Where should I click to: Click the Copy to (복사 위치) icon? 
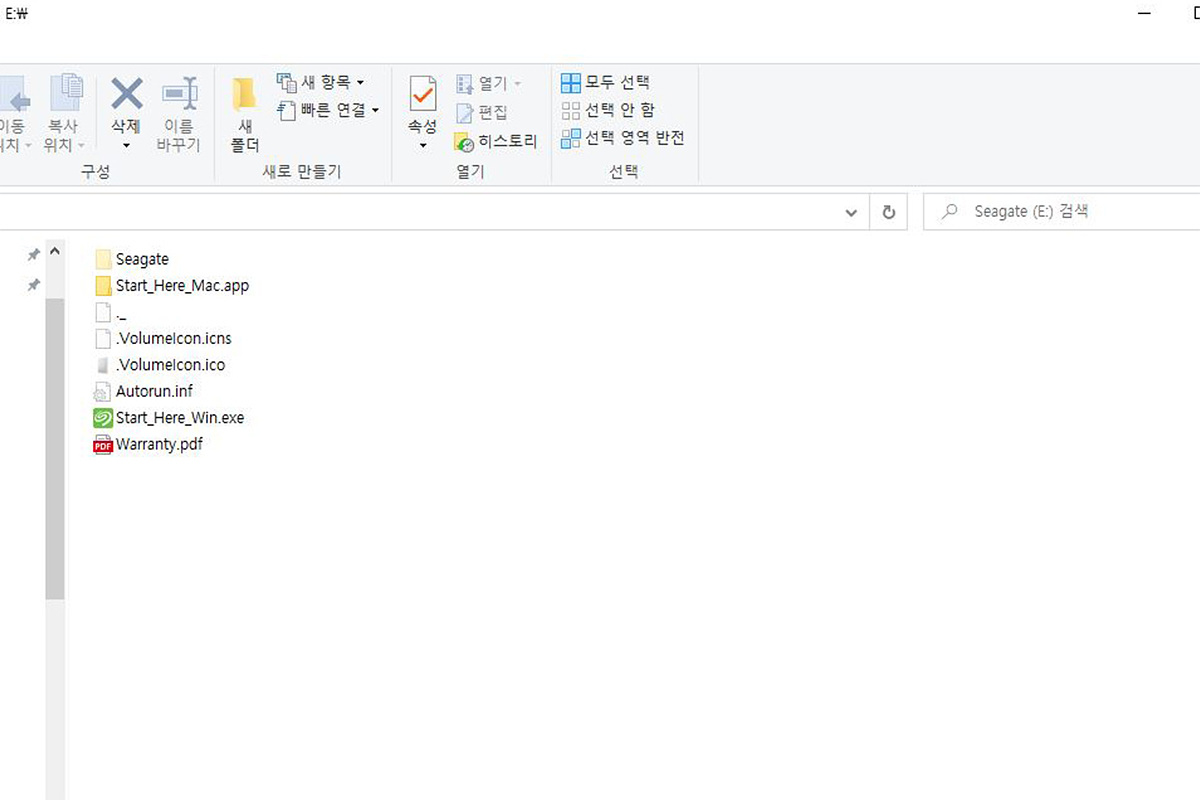point(65,93)
